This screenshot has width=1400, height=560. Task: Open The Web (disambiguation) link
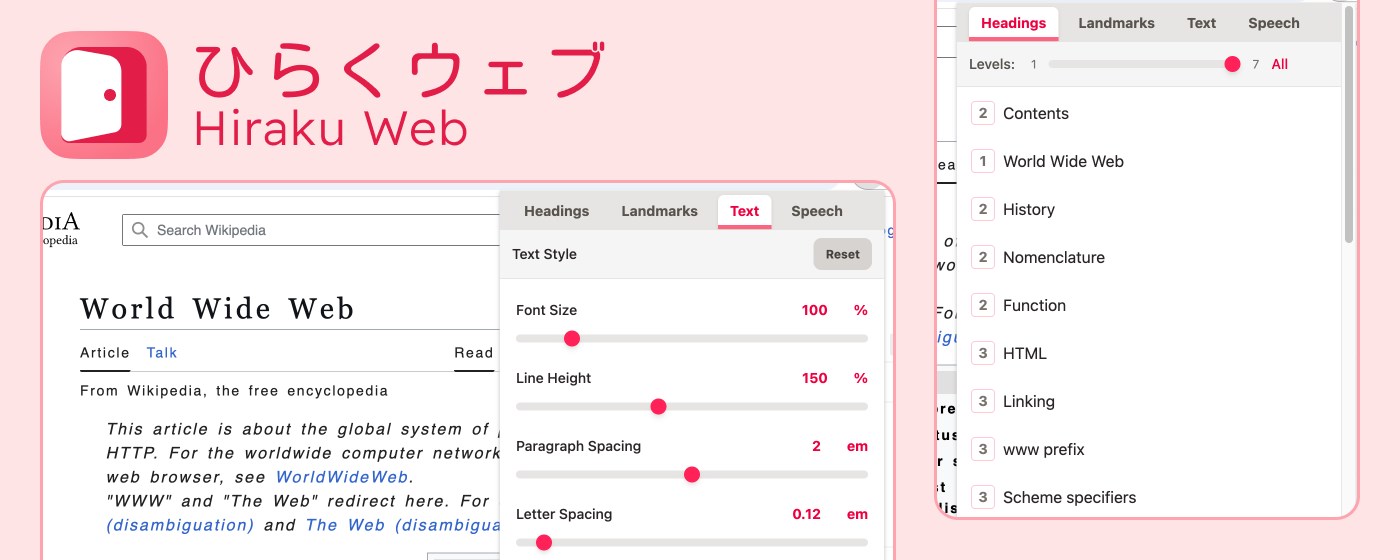402,525
